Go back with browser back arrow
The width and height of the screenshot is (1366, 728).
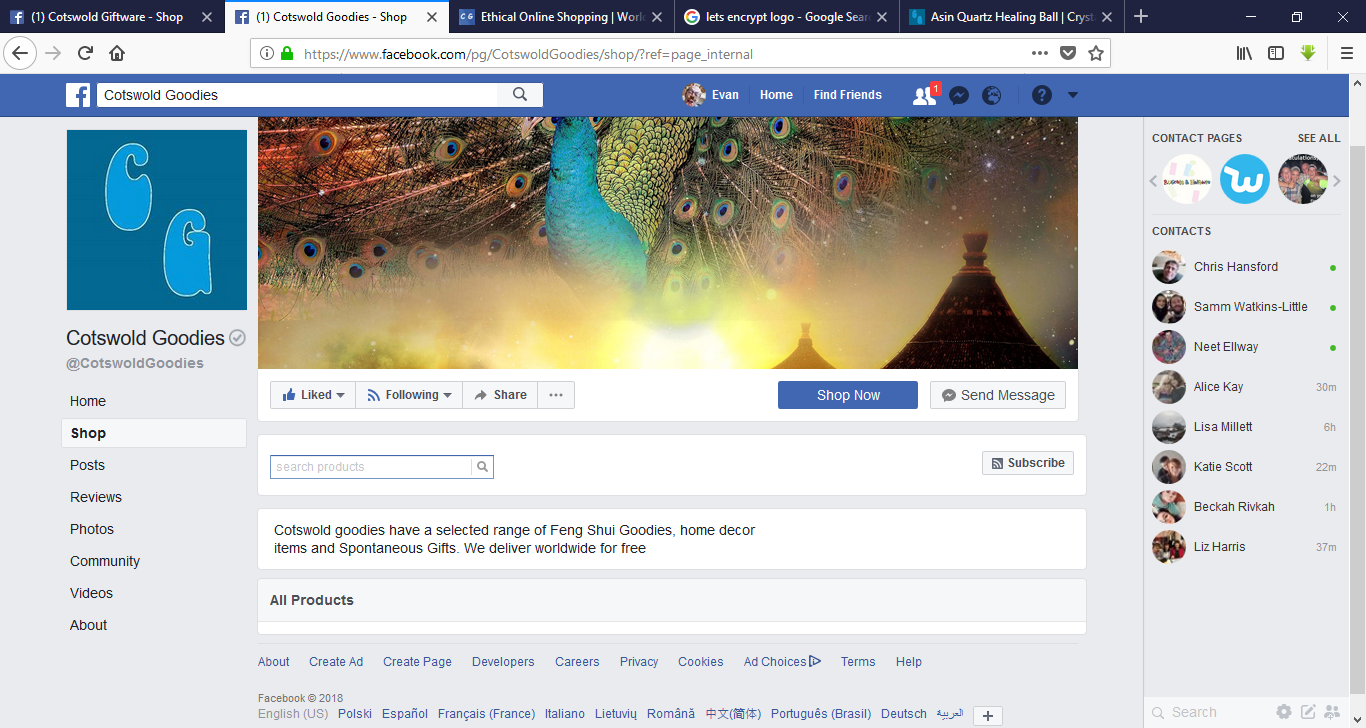click(x=20, y=54)
